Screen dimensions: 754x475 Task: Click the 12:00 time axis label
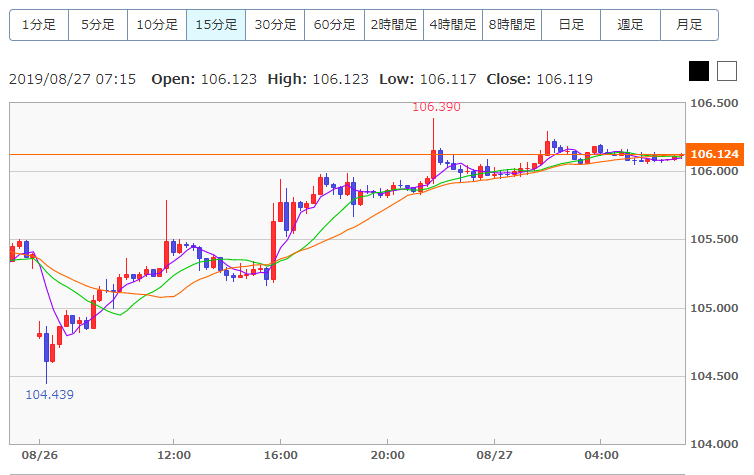tap(174, 455)
